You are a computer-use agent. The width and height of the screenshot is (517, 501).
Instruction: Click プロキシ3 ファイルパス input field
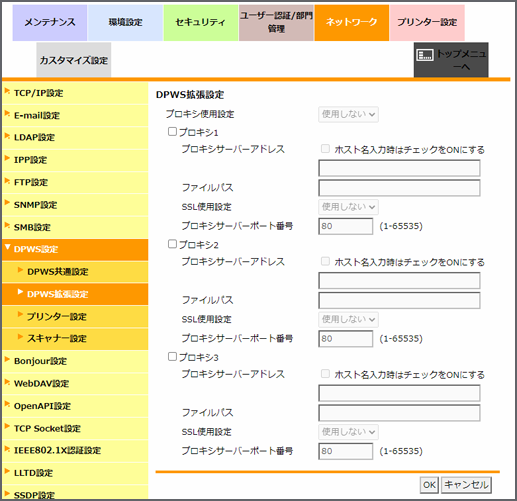pos(399,413)
